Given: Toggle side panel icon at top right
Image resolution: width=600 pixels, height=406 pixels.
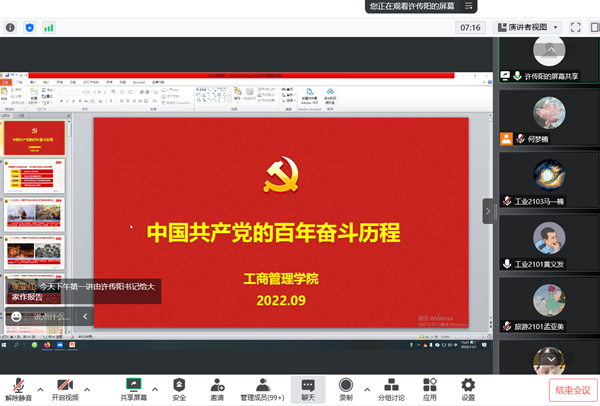Looking at the screenshot, I should tap(595, 27).
